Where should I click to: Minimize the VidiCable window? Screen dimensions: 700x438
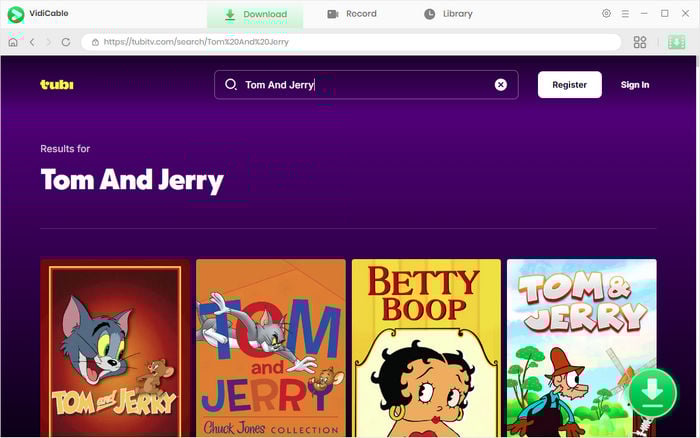(x=644, y=13)
